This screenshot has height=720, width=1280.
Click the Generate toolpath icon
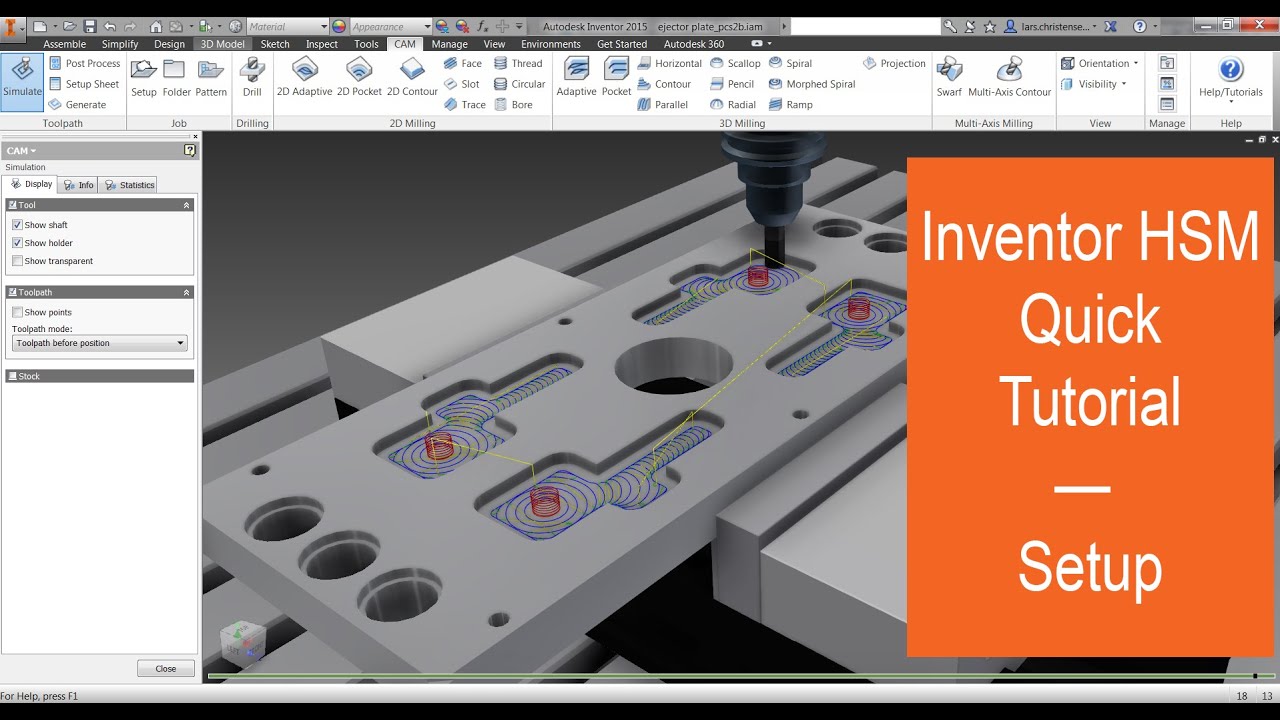coord(77,104)
